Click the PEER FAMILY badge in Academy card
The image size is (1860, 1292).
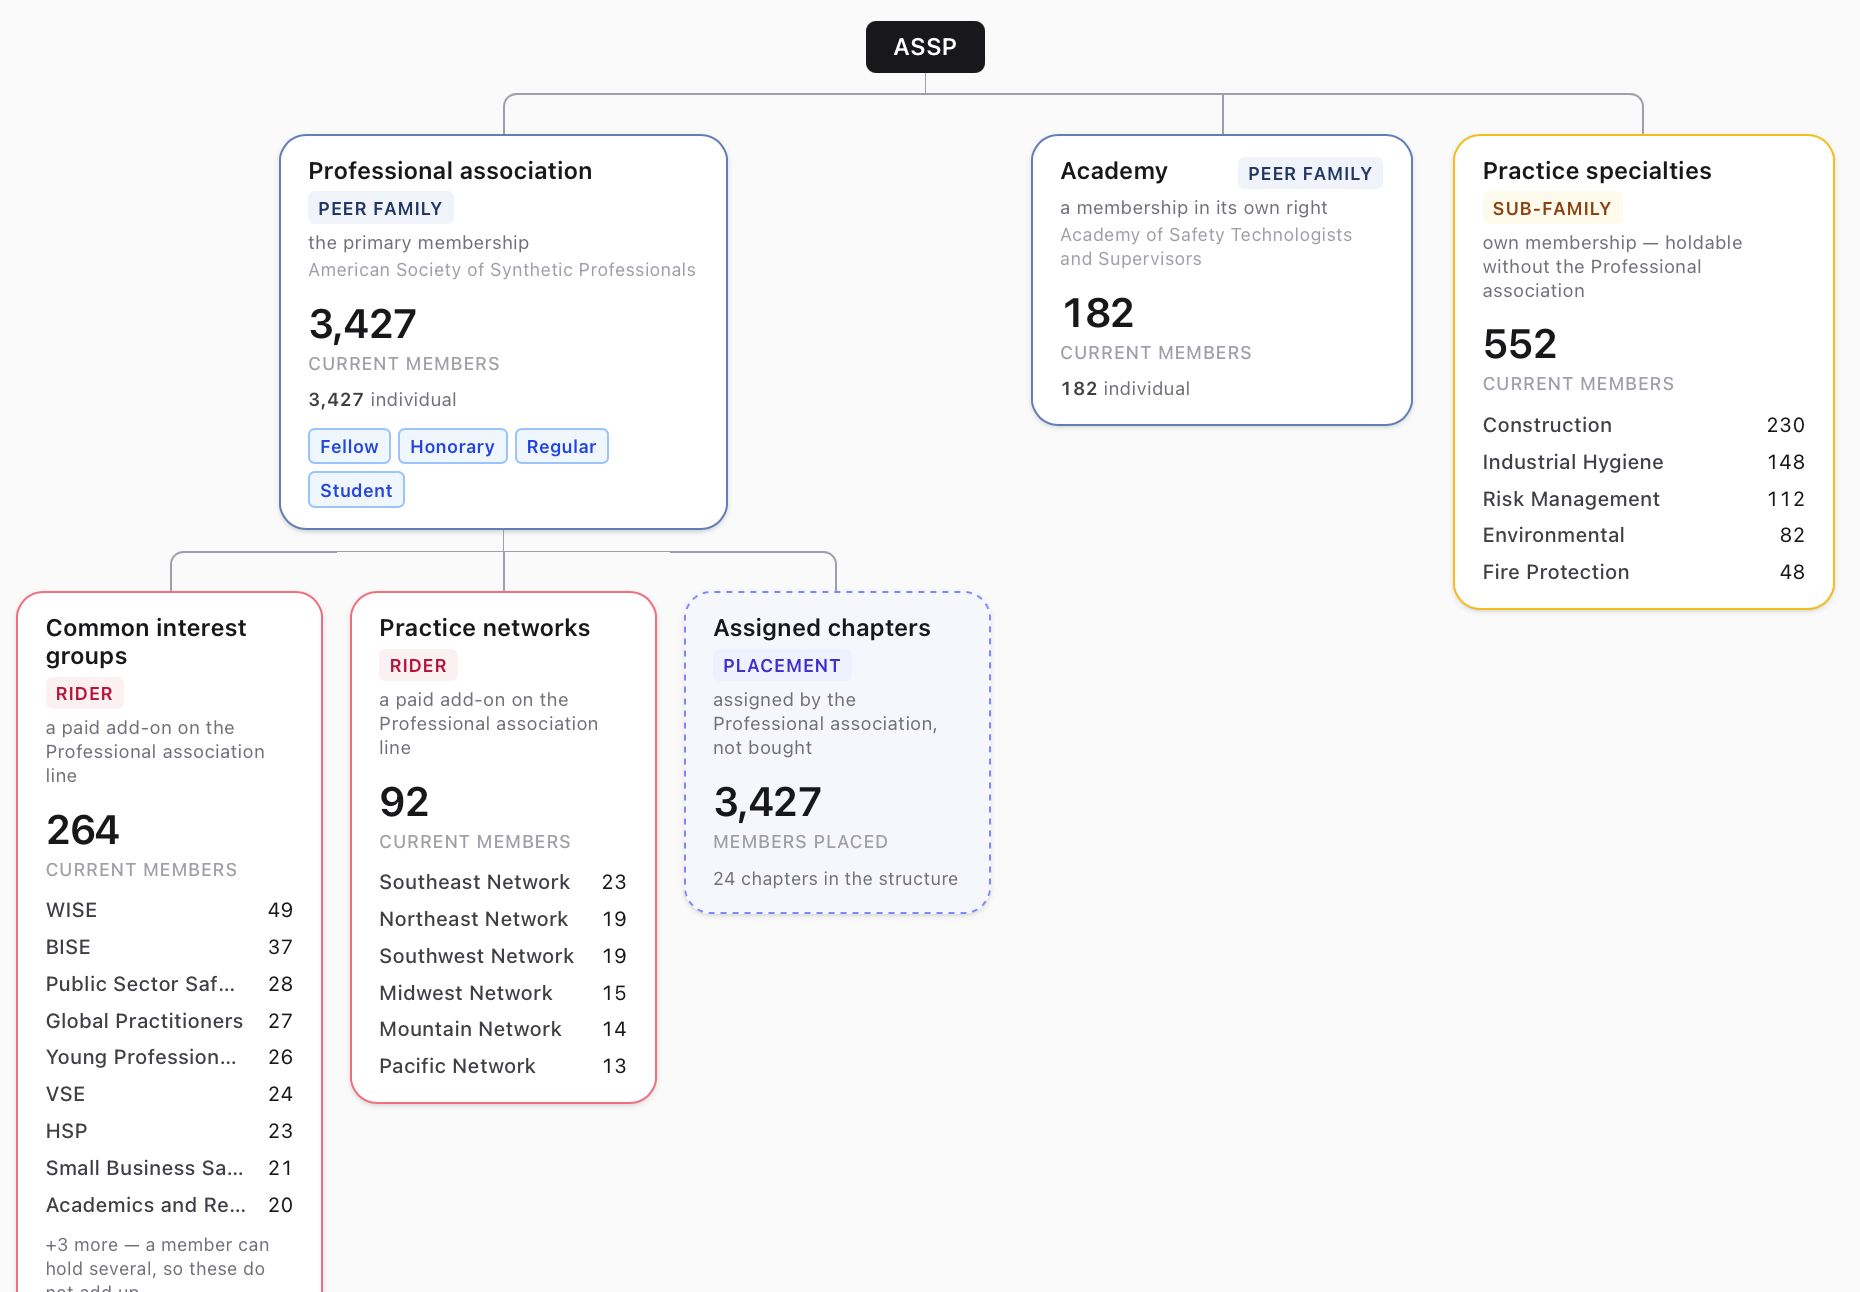1310,173
